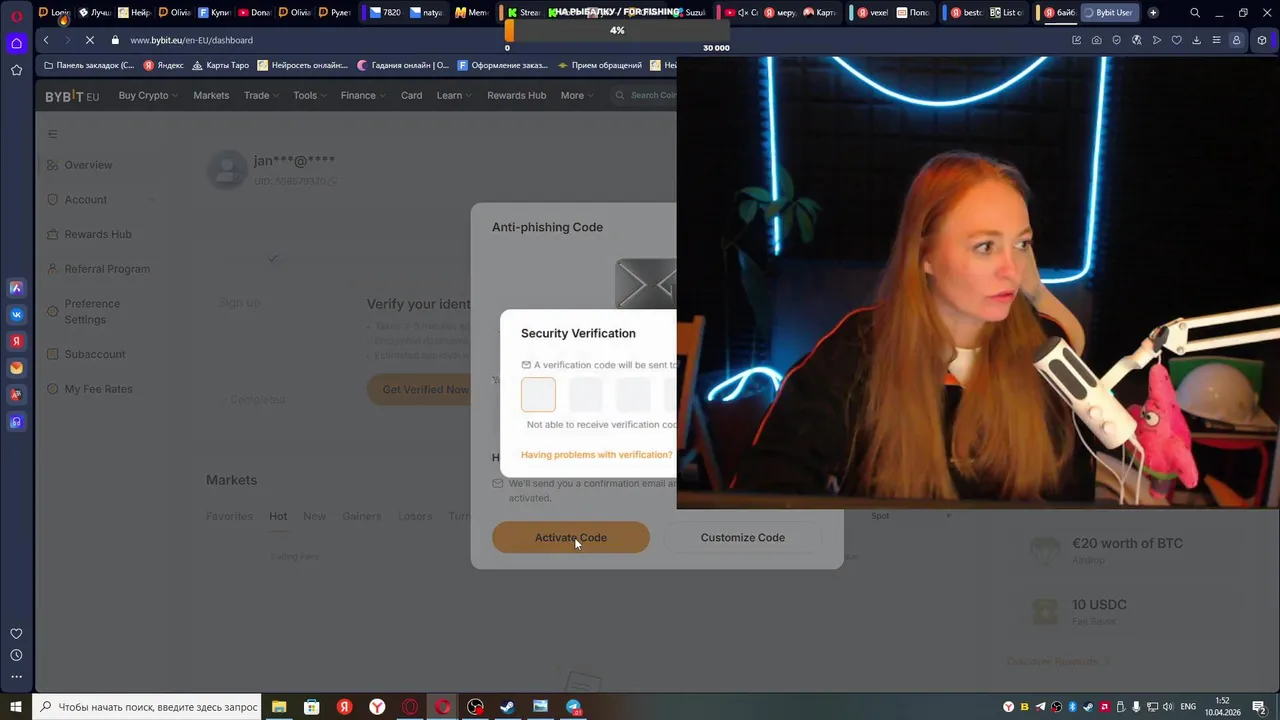Open Overview in the Bybit sidebar
Image resolution: width=1280 pixels, height=720 pixels.
click(88, 165)
